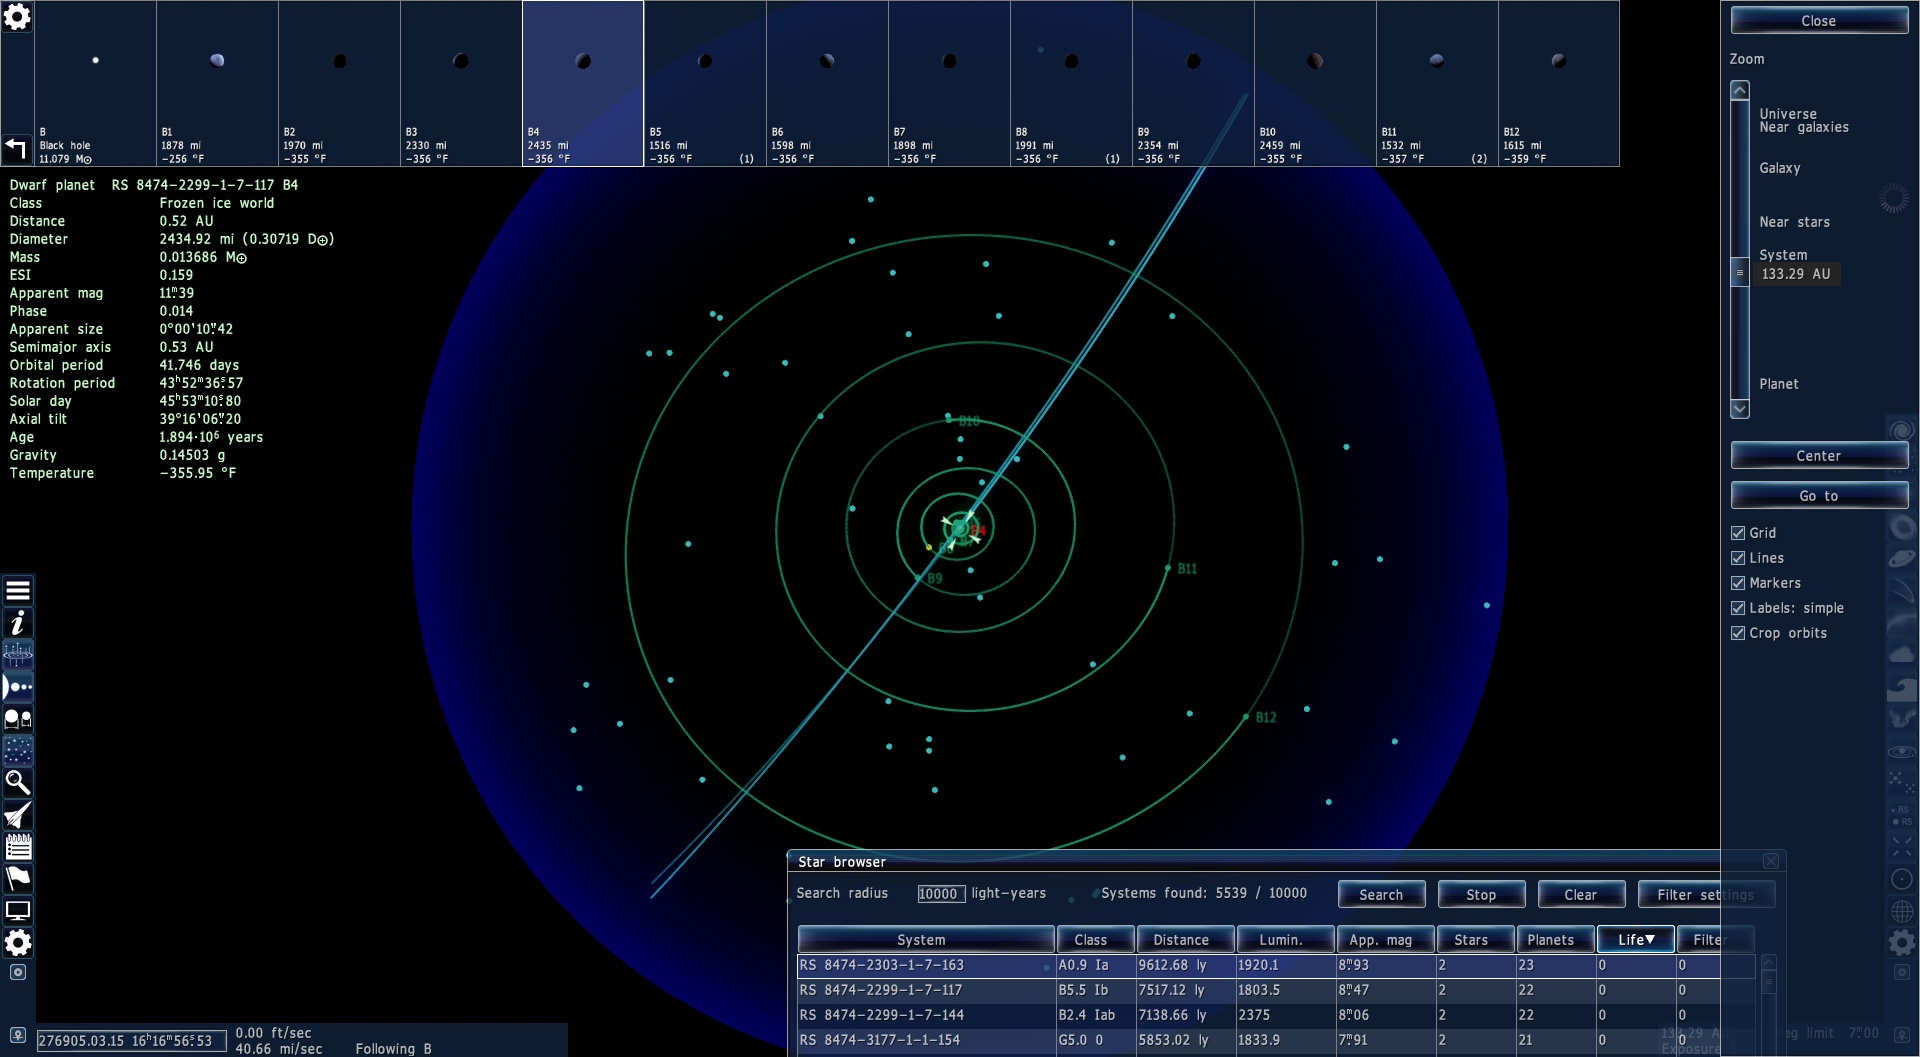The width and height of the screenshot is (1920, 1057).
Task: Toggle the star browser toolbar icon
Action: tap(18, 719)
